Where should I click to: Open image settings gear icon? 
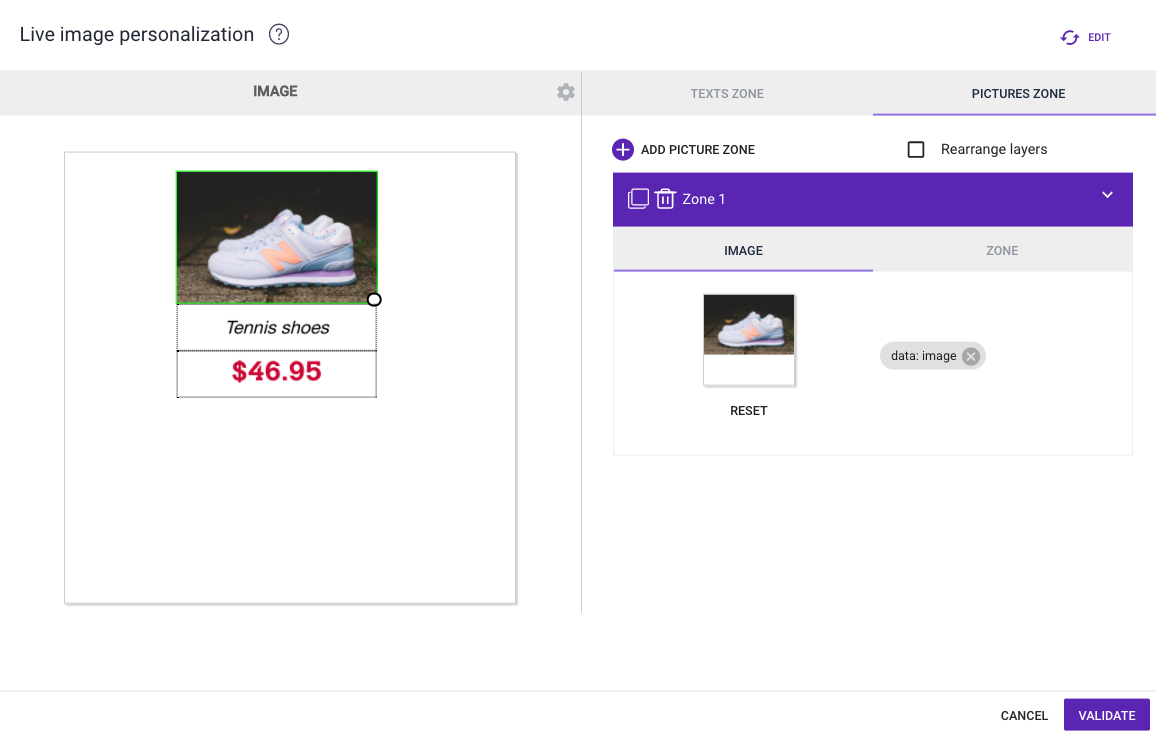pyautogui.click(x=566, y=92)
